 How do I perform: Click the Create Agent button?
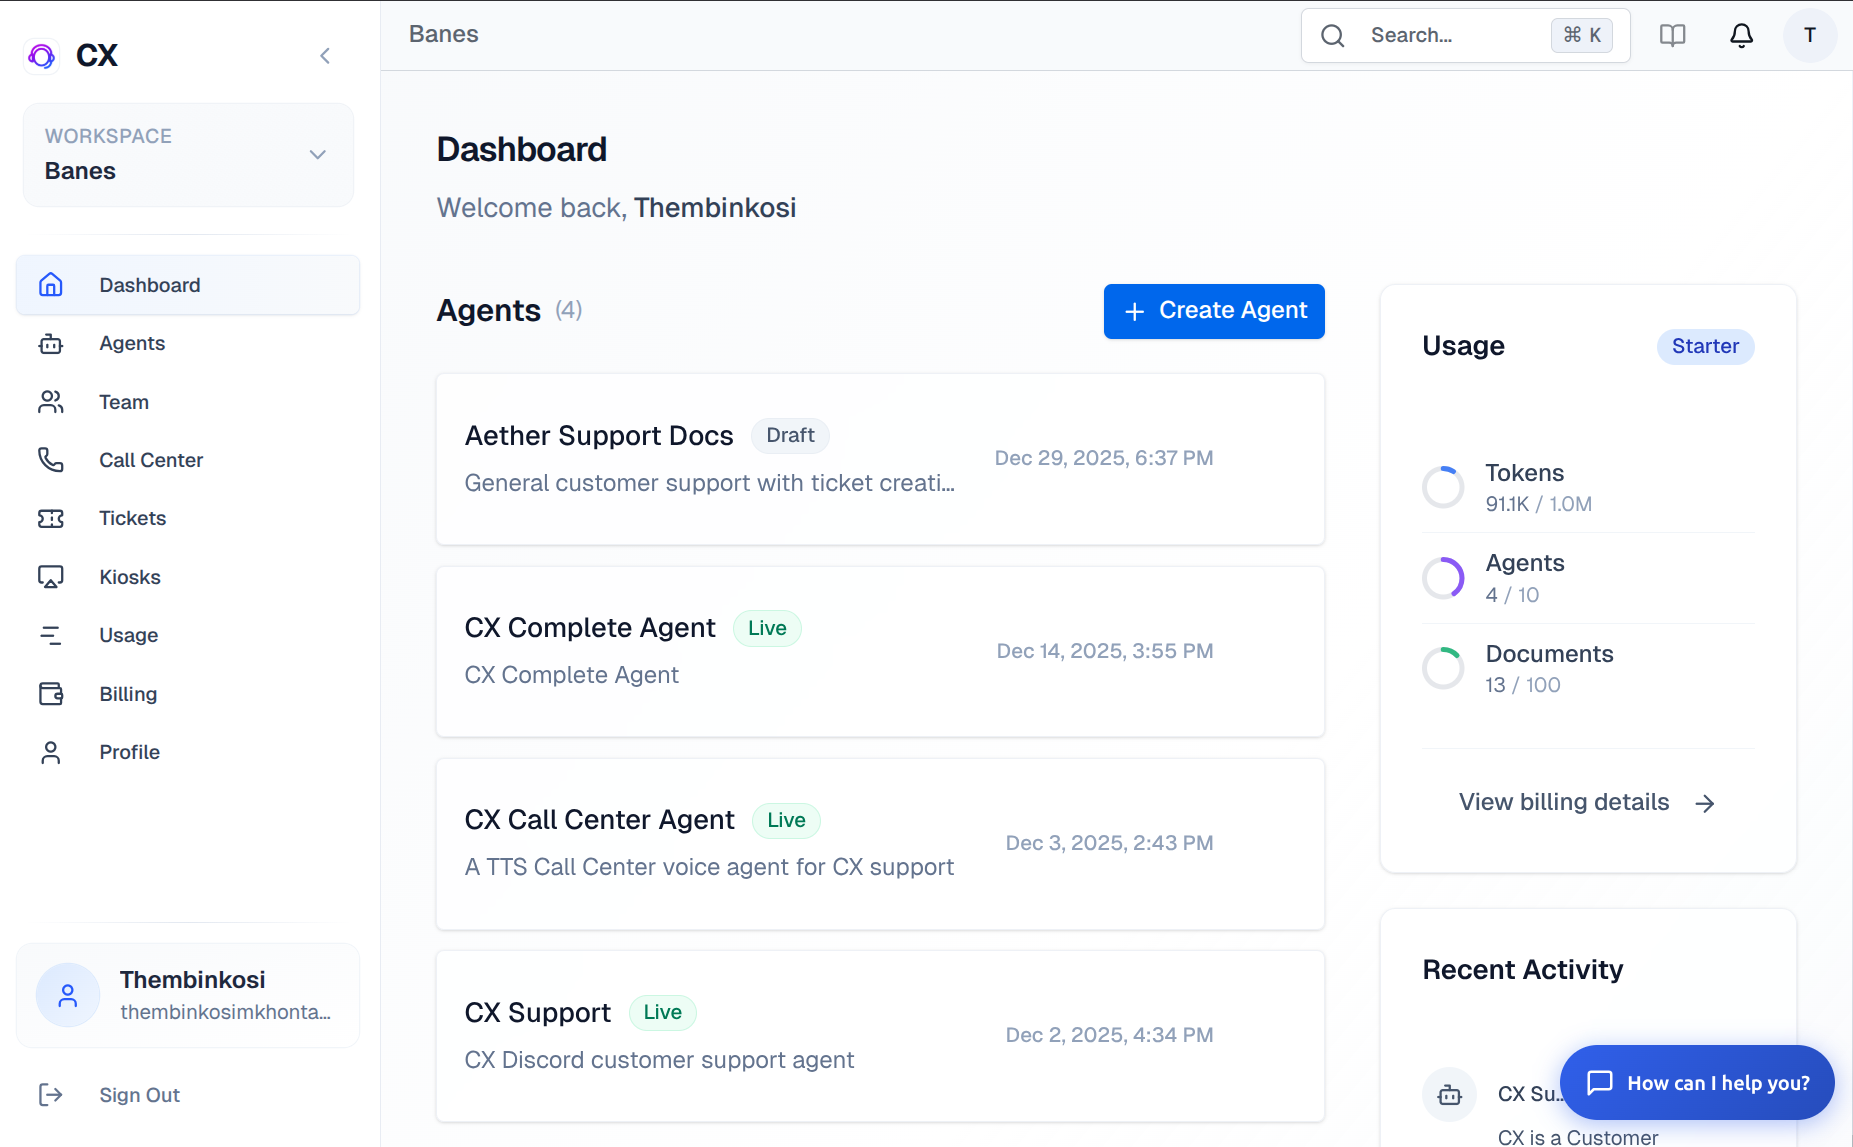click(1213, 311)
